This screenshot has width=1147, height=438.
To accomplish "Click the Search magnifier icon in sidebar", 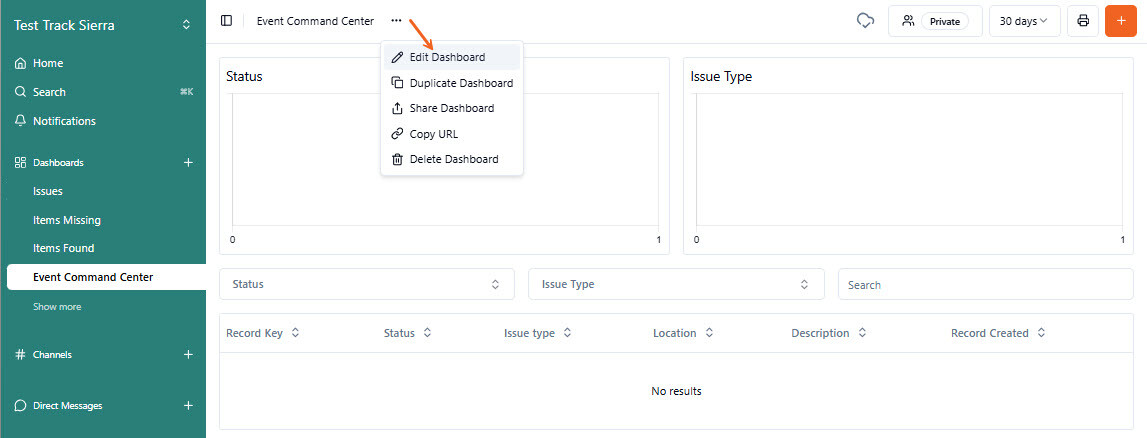I will (x=20, y=92).
